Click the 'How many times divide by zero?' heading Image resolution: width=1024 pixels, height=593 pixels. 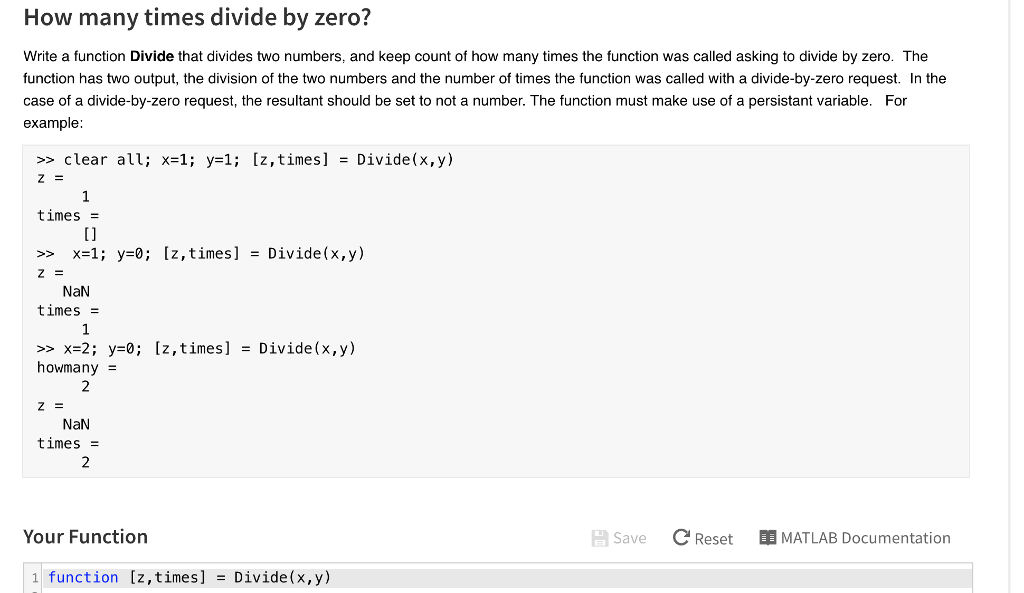pos(197,17)
